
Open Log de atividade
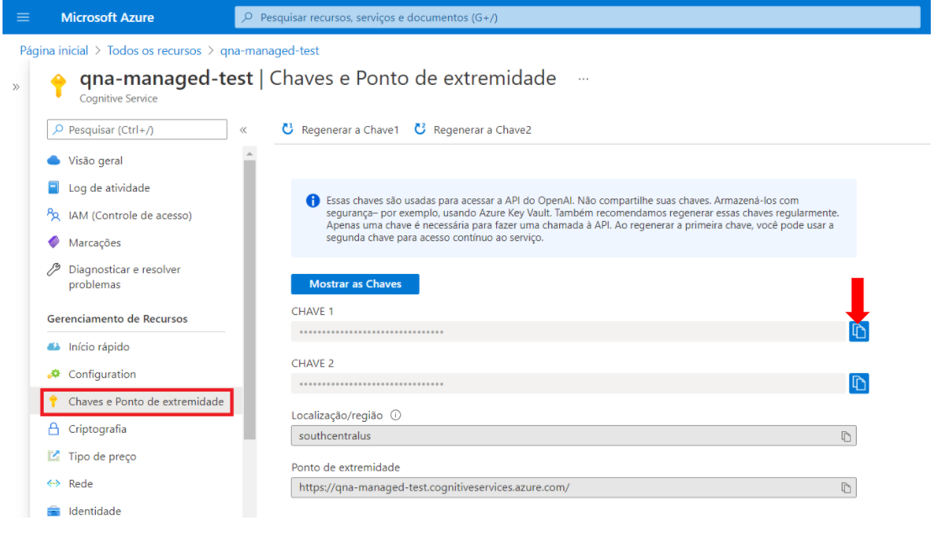pyautogui.click(x=109, y=188)
